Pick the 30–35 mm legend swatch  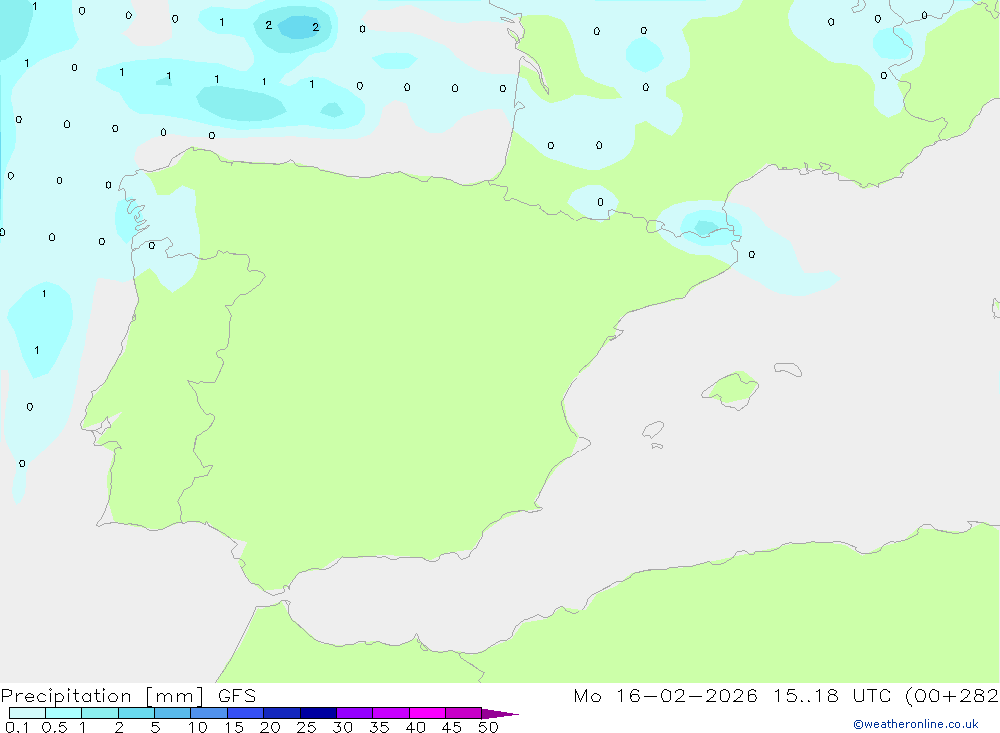click(x=355, y=713)
